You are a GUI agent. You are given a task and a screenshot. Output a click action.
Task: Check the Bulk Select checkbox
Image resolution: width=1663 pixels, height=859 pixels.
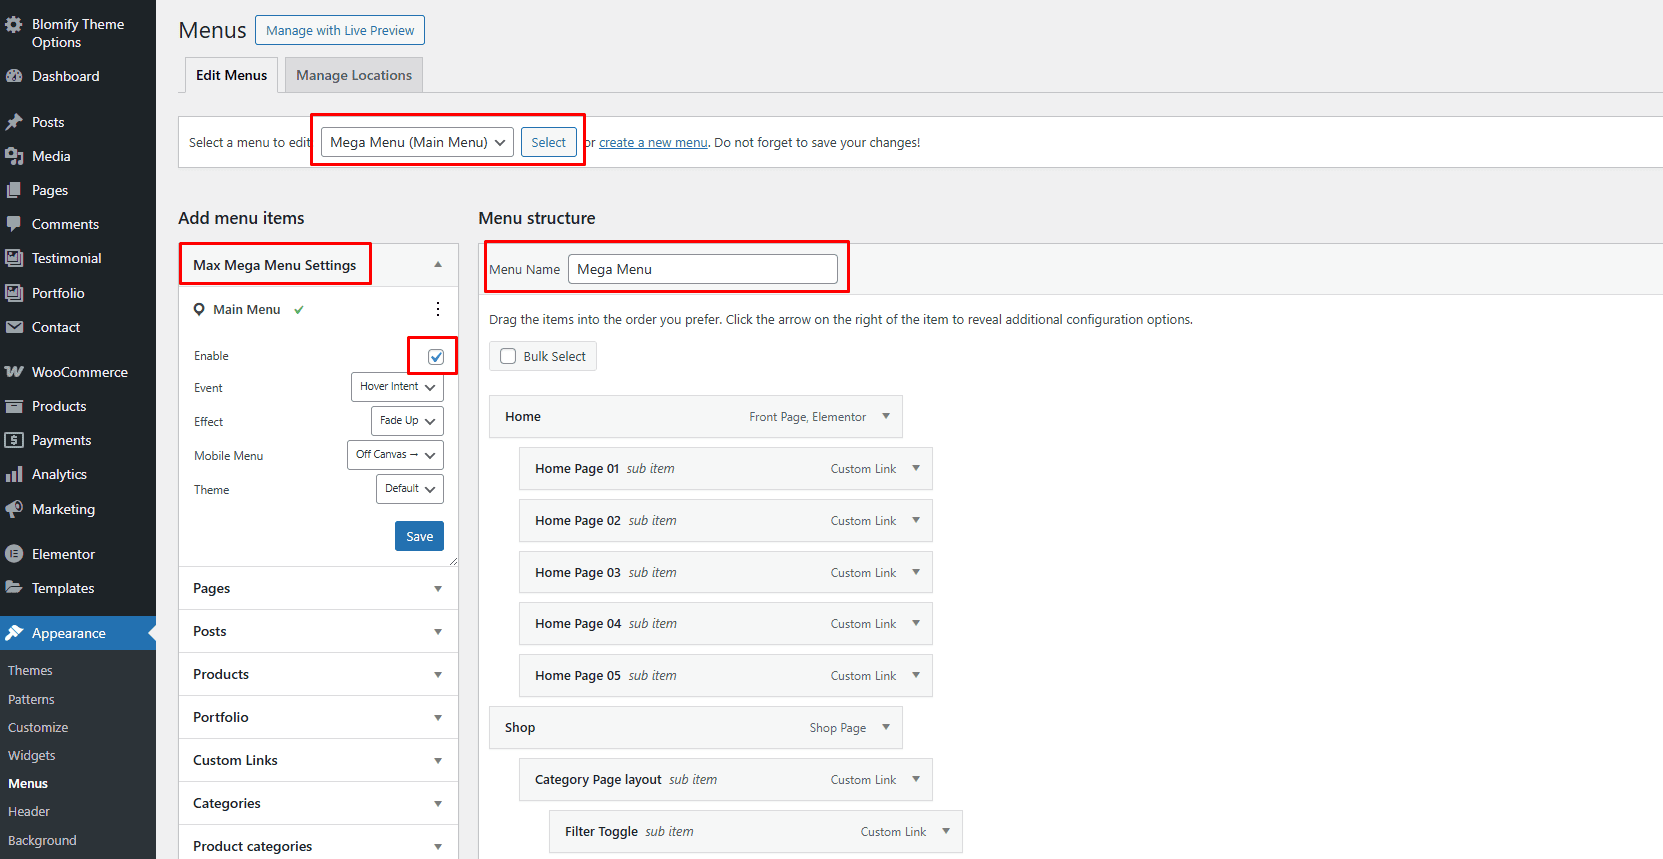click(508, 356)
